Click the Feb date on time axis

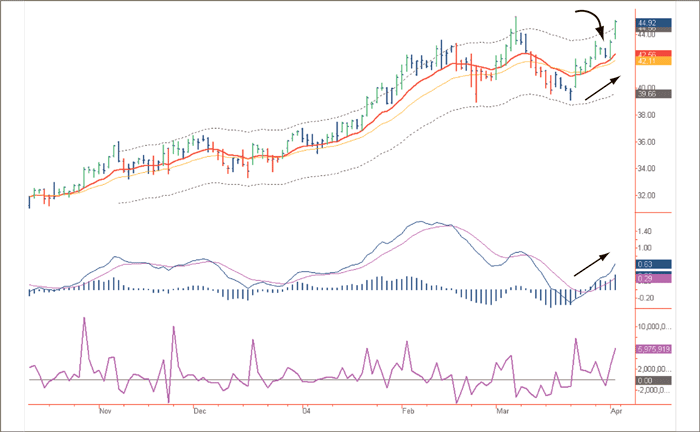click(x=407, y=411)
